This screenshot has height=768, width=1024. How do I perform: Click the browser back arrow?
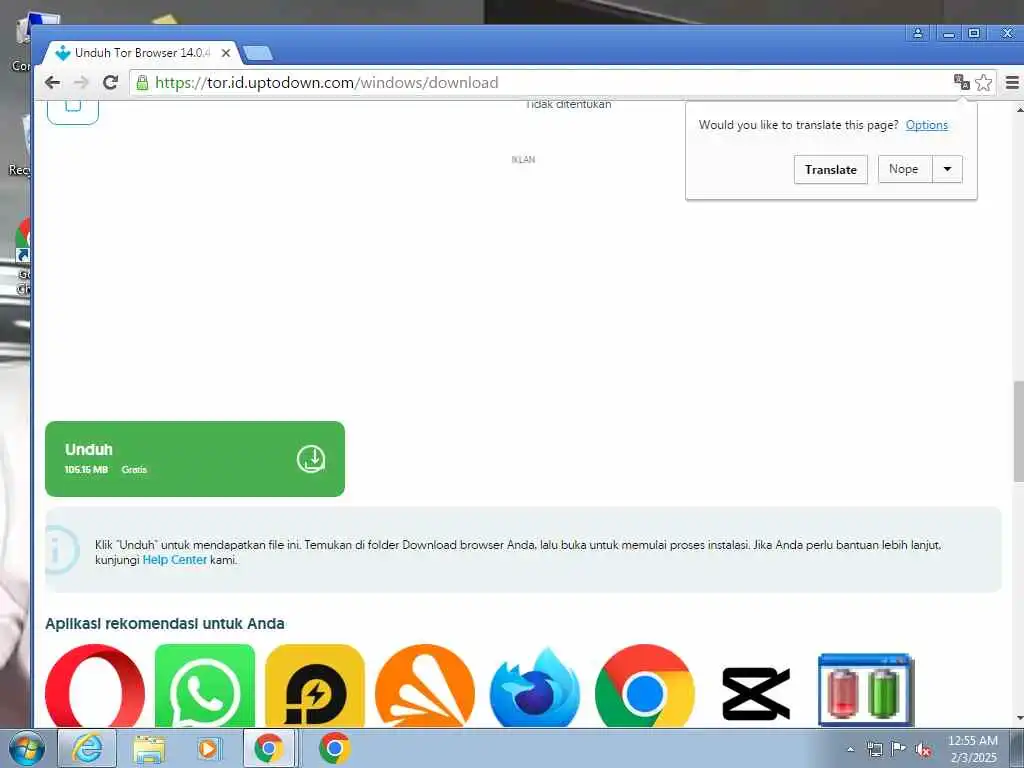click(x=53, y=82)
